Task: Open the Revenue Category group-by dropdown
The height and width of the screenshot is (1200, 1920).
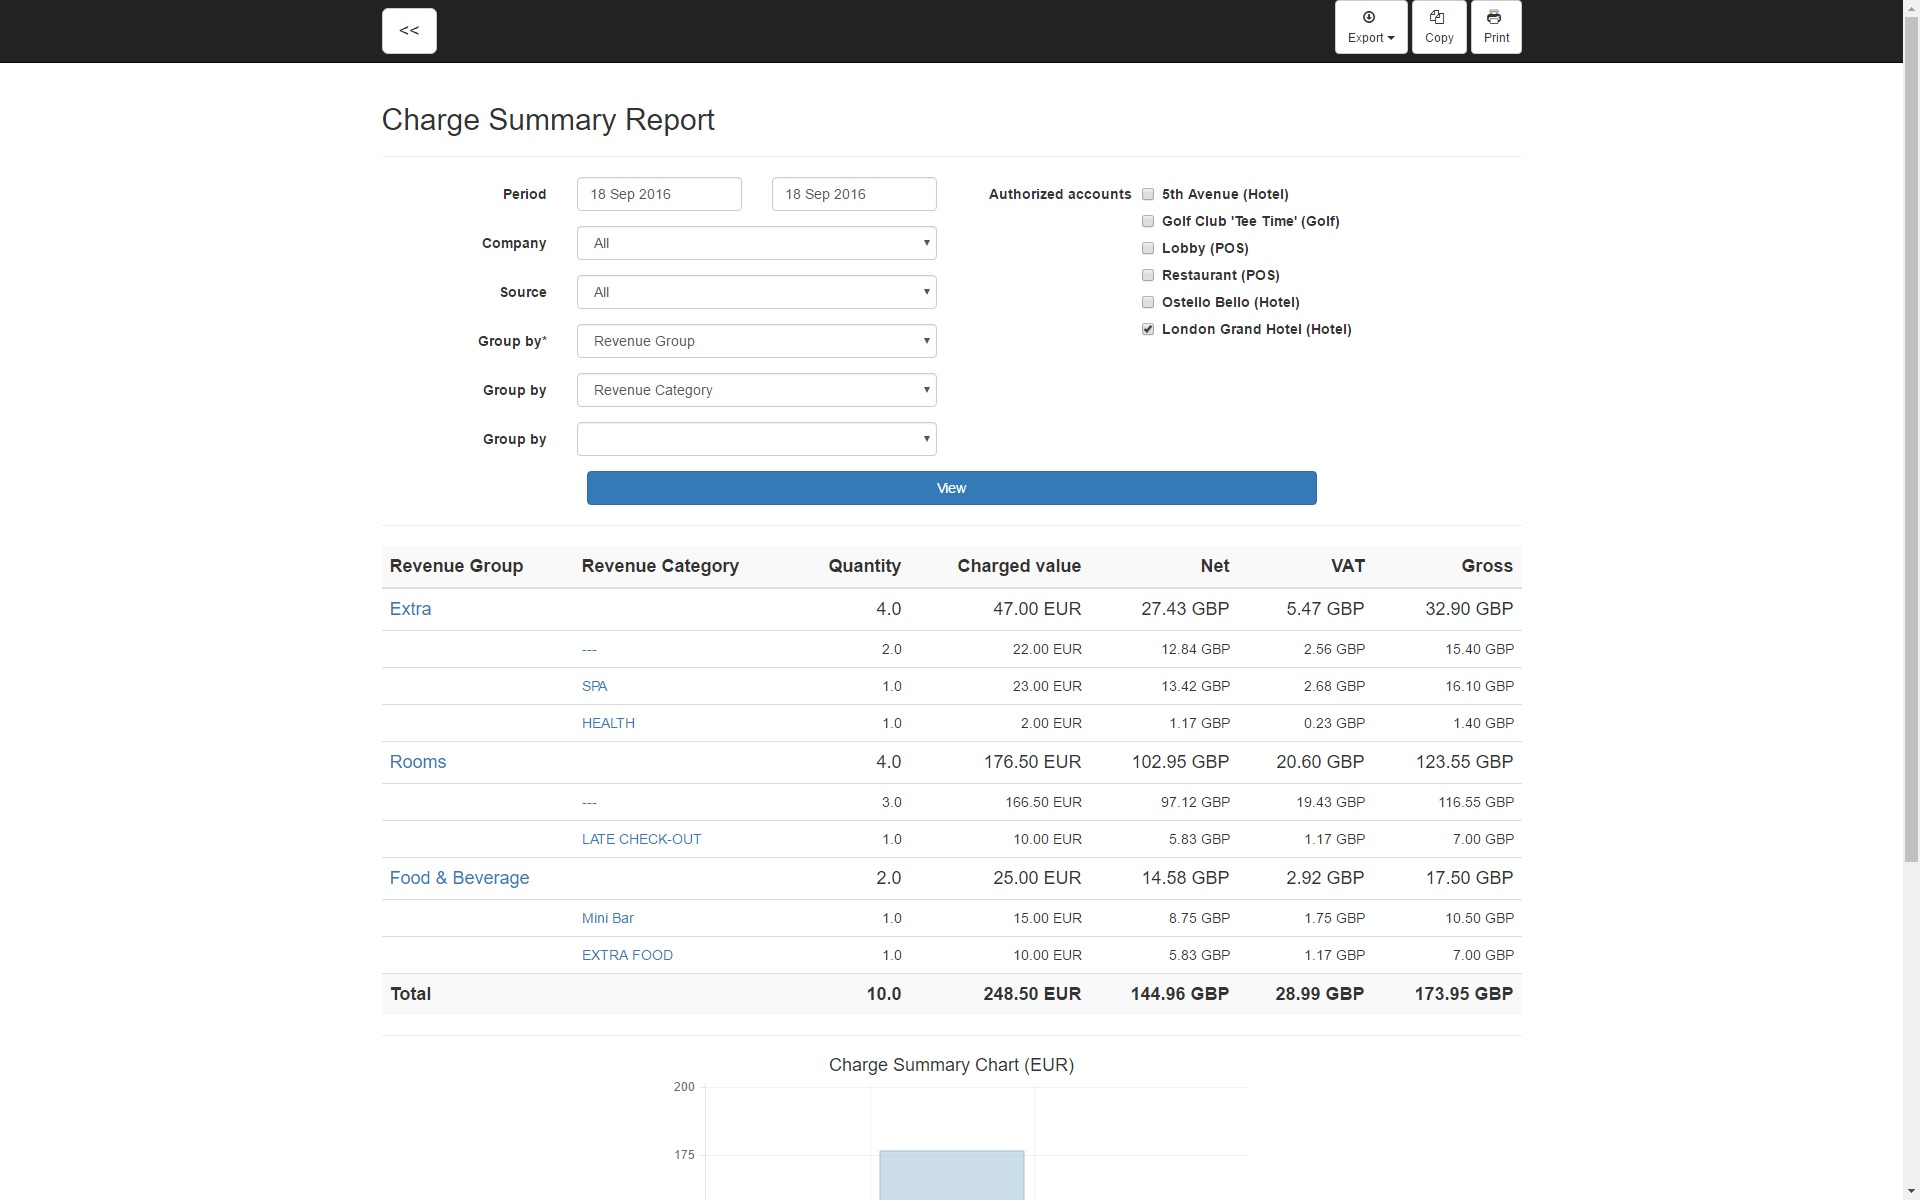Action: 756,390
